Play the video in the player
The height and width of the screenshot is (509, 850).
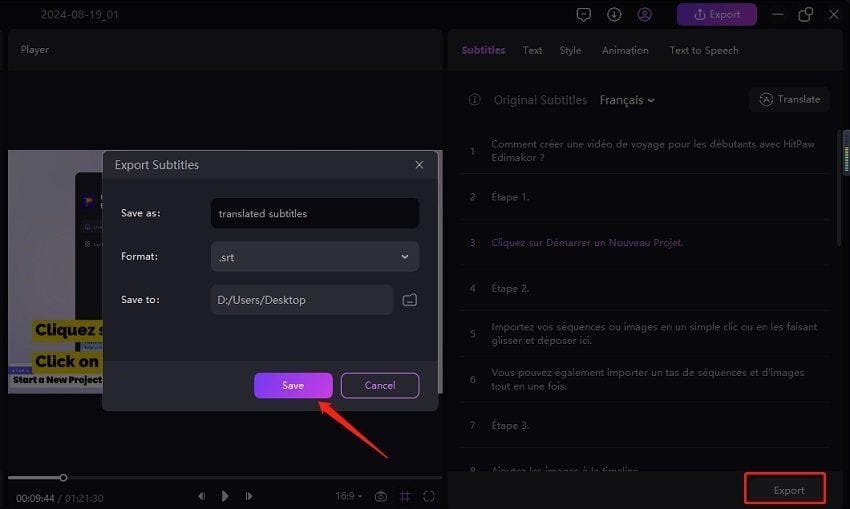point(224,496)
